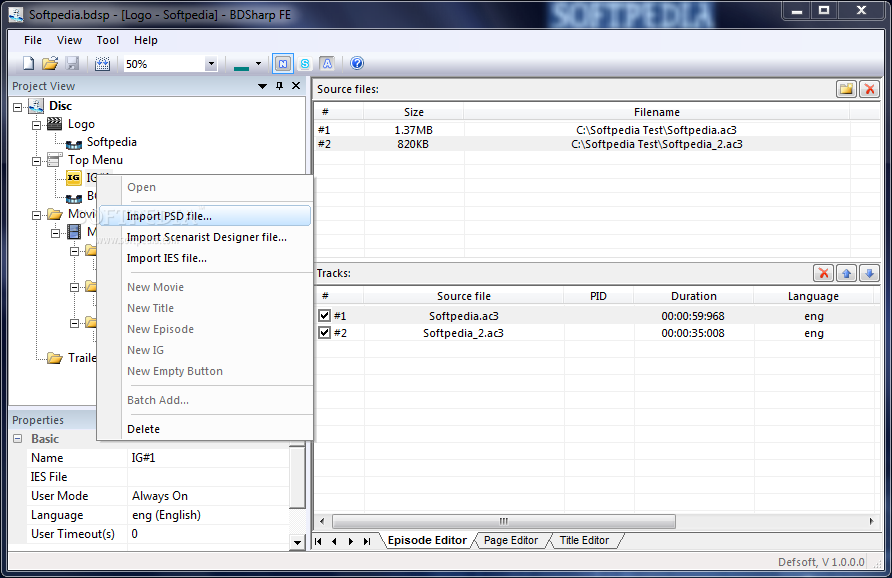892x578 pixels.
Task: Select the Disc icon in the tree
Action: (x=36, y=106)
